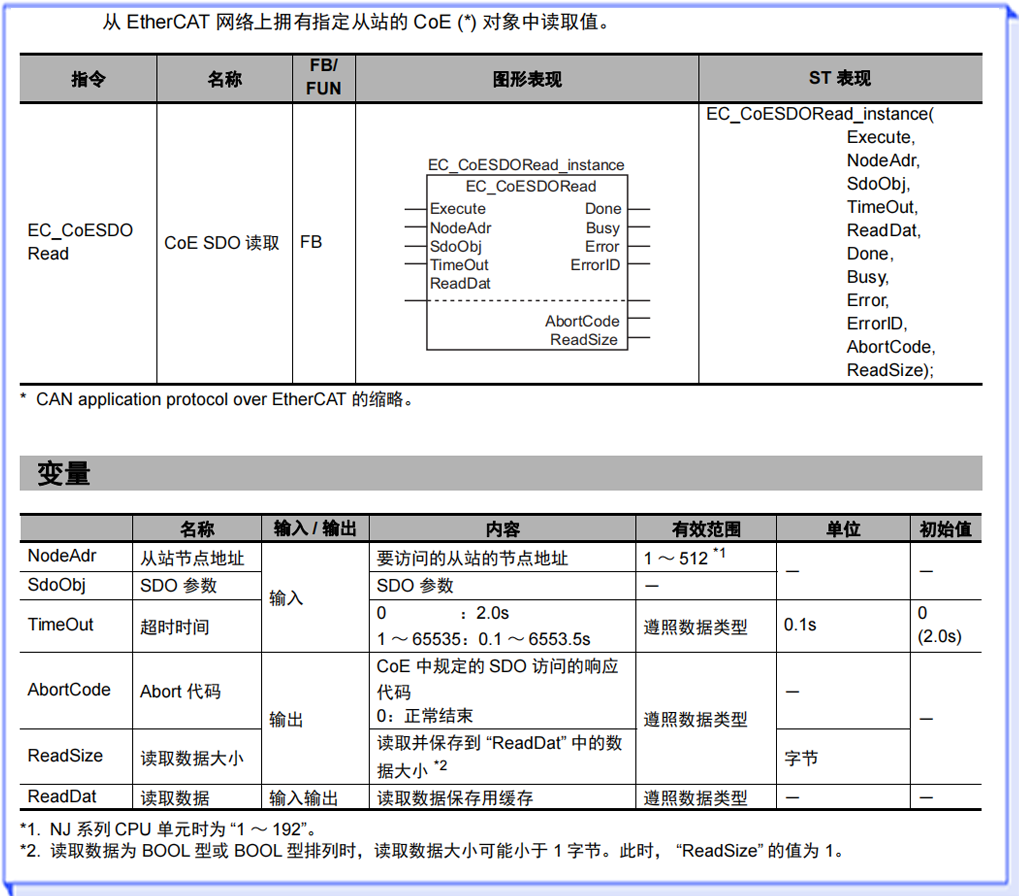Click the CAN application protocol footnote
This screenshot has height=896, width=1019.
point(217,400)
